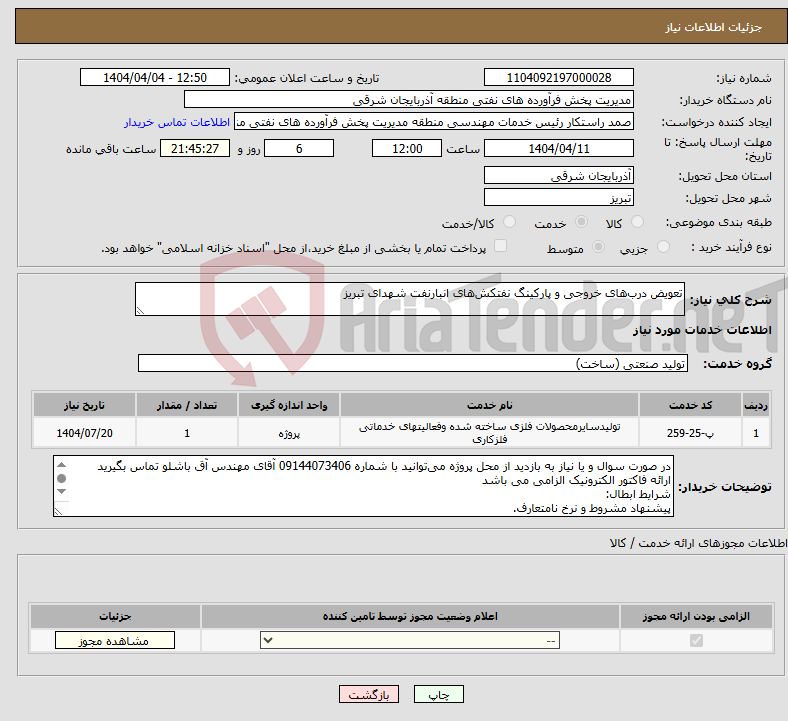Click the need number field 1104092197000028
This screenshot has height=721, width=788.
point(558,78)
